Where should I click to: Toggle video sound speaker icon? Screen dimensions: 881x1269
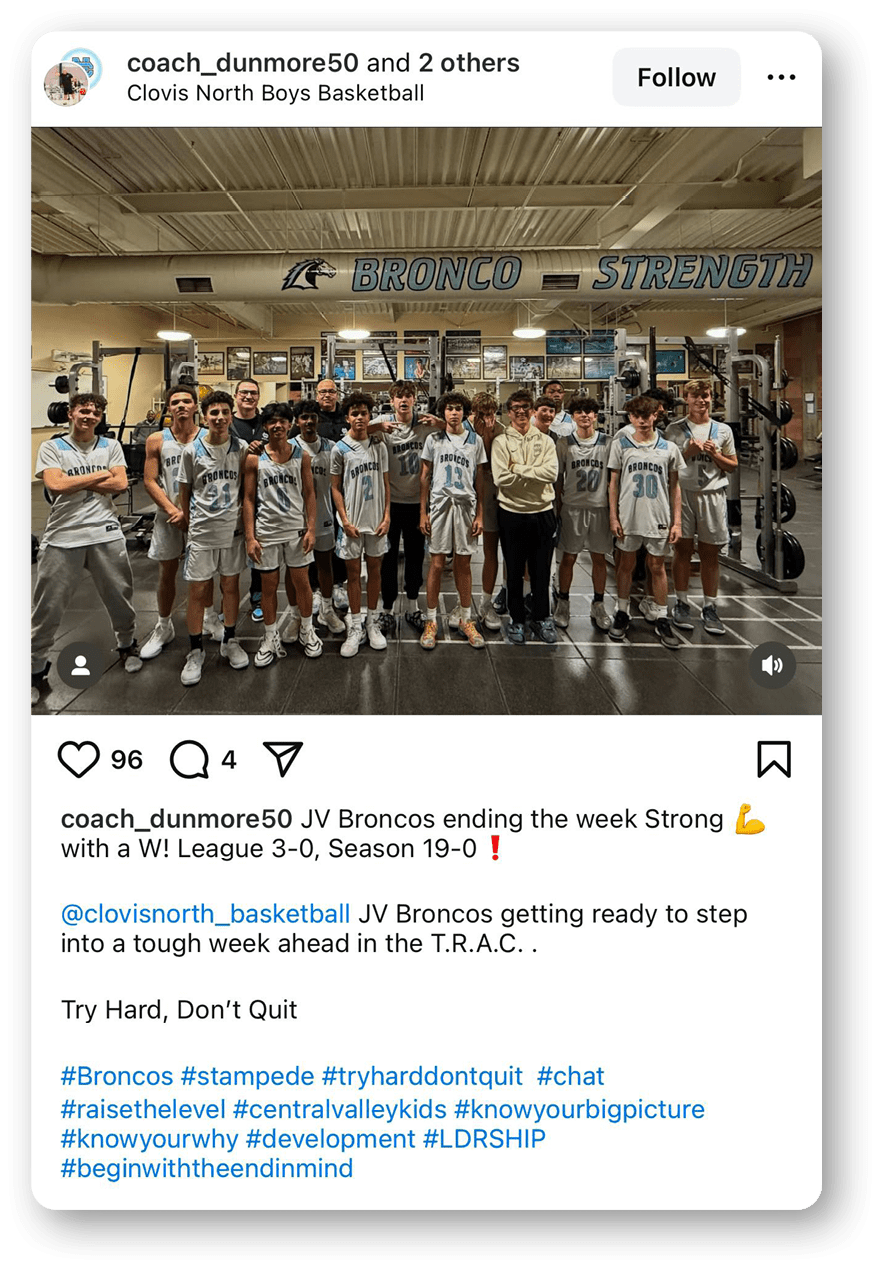pos(772,666)
